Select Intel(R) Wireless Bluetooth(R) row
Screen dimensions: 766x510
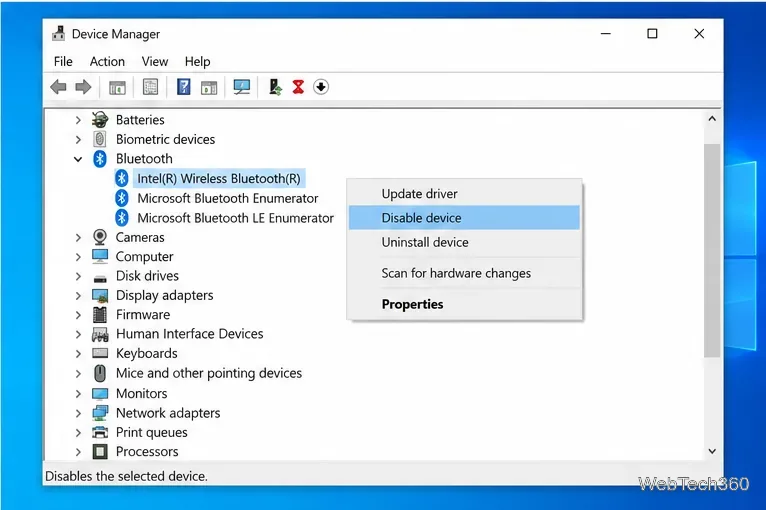[x=219, y=178]
